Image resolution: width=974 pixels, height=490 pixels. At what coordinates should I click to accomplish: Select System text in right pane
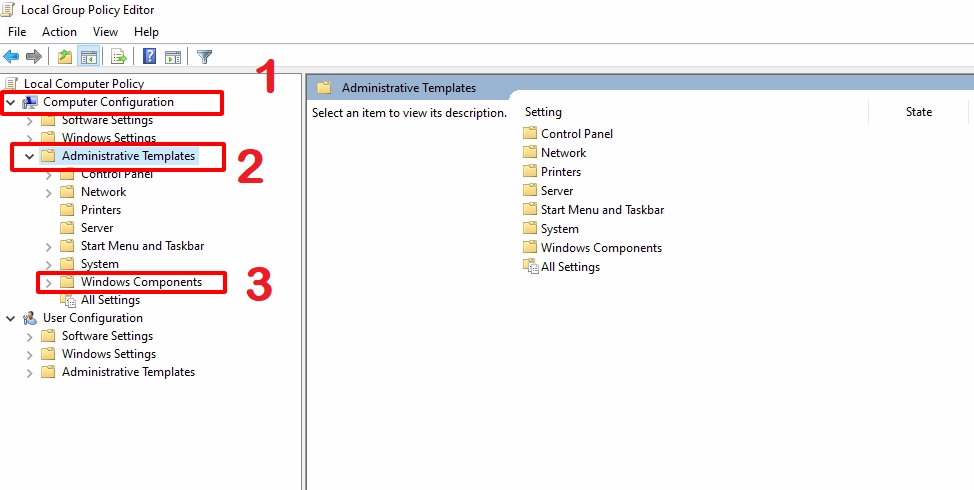coord(560,229)
